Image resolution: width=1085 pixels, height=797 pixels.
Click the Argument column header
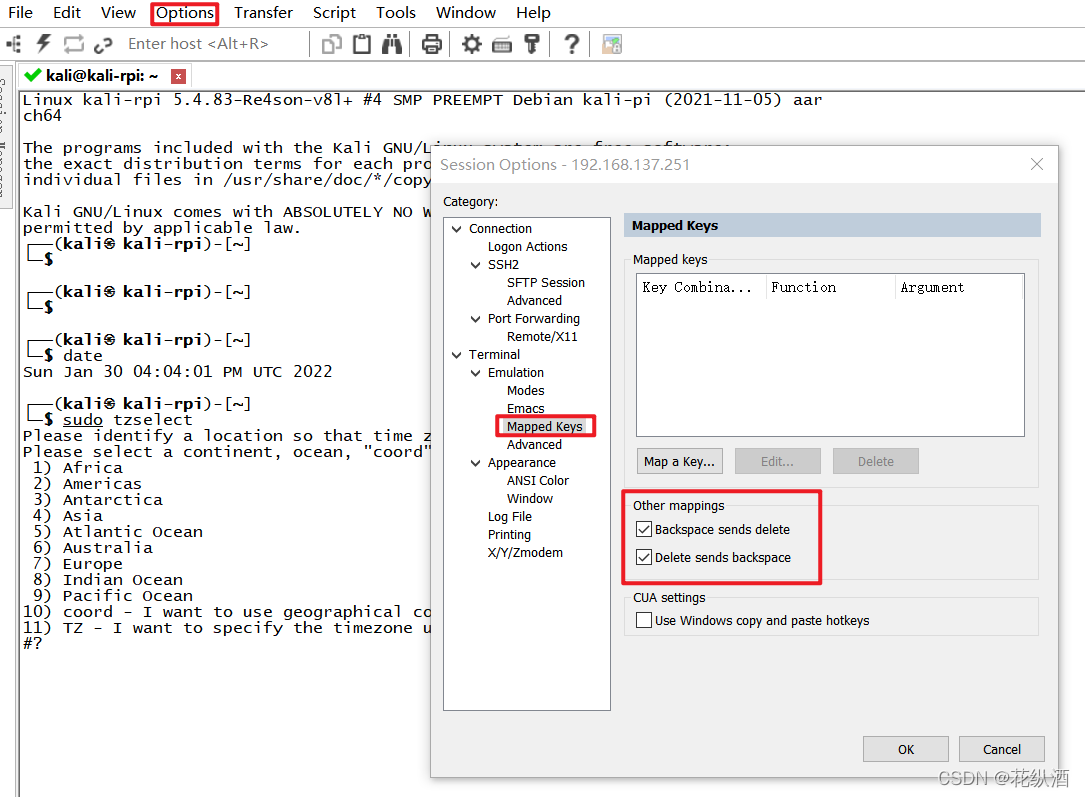959,287
